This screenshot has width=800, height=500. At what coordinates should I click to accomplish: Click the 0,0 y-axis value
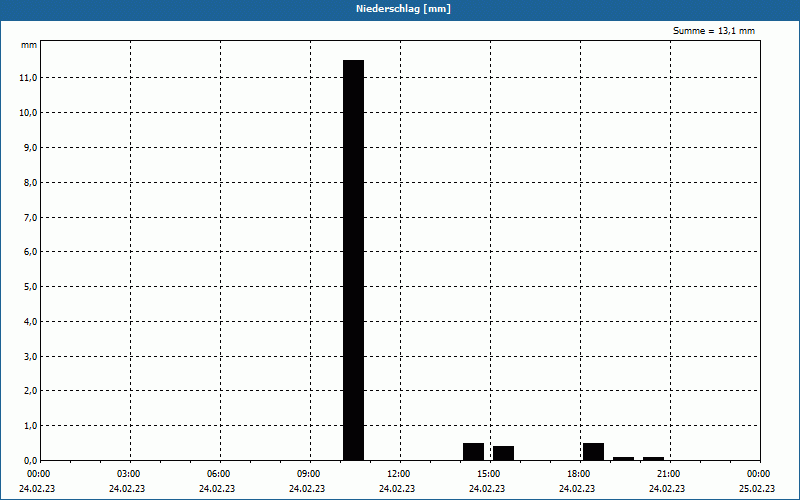point(30,460)
